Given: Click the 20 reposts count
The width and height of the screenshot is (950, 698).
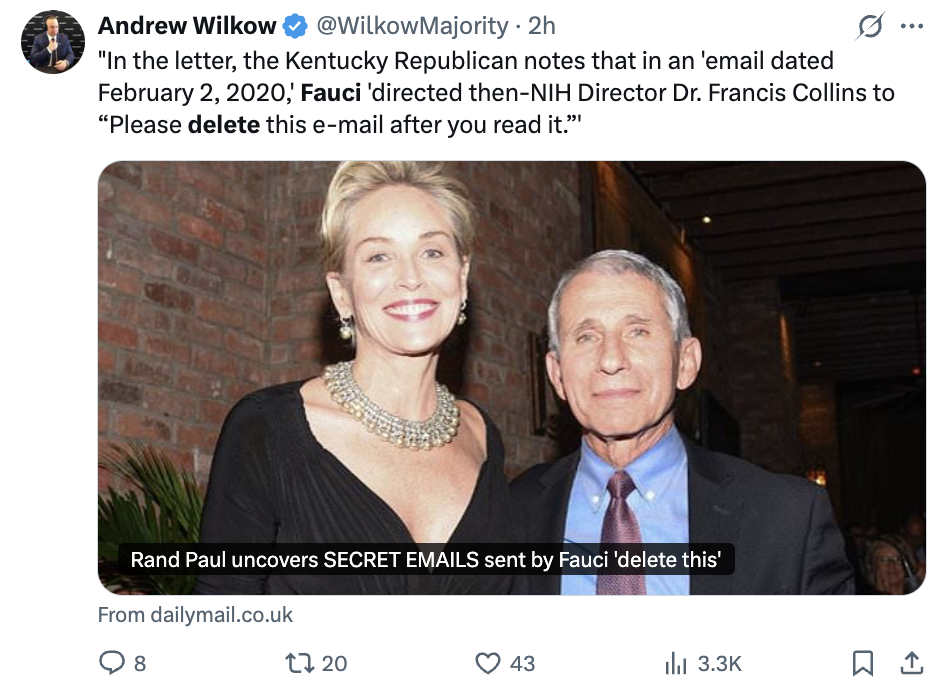Looking at the screenshot, I should point(335,663).
